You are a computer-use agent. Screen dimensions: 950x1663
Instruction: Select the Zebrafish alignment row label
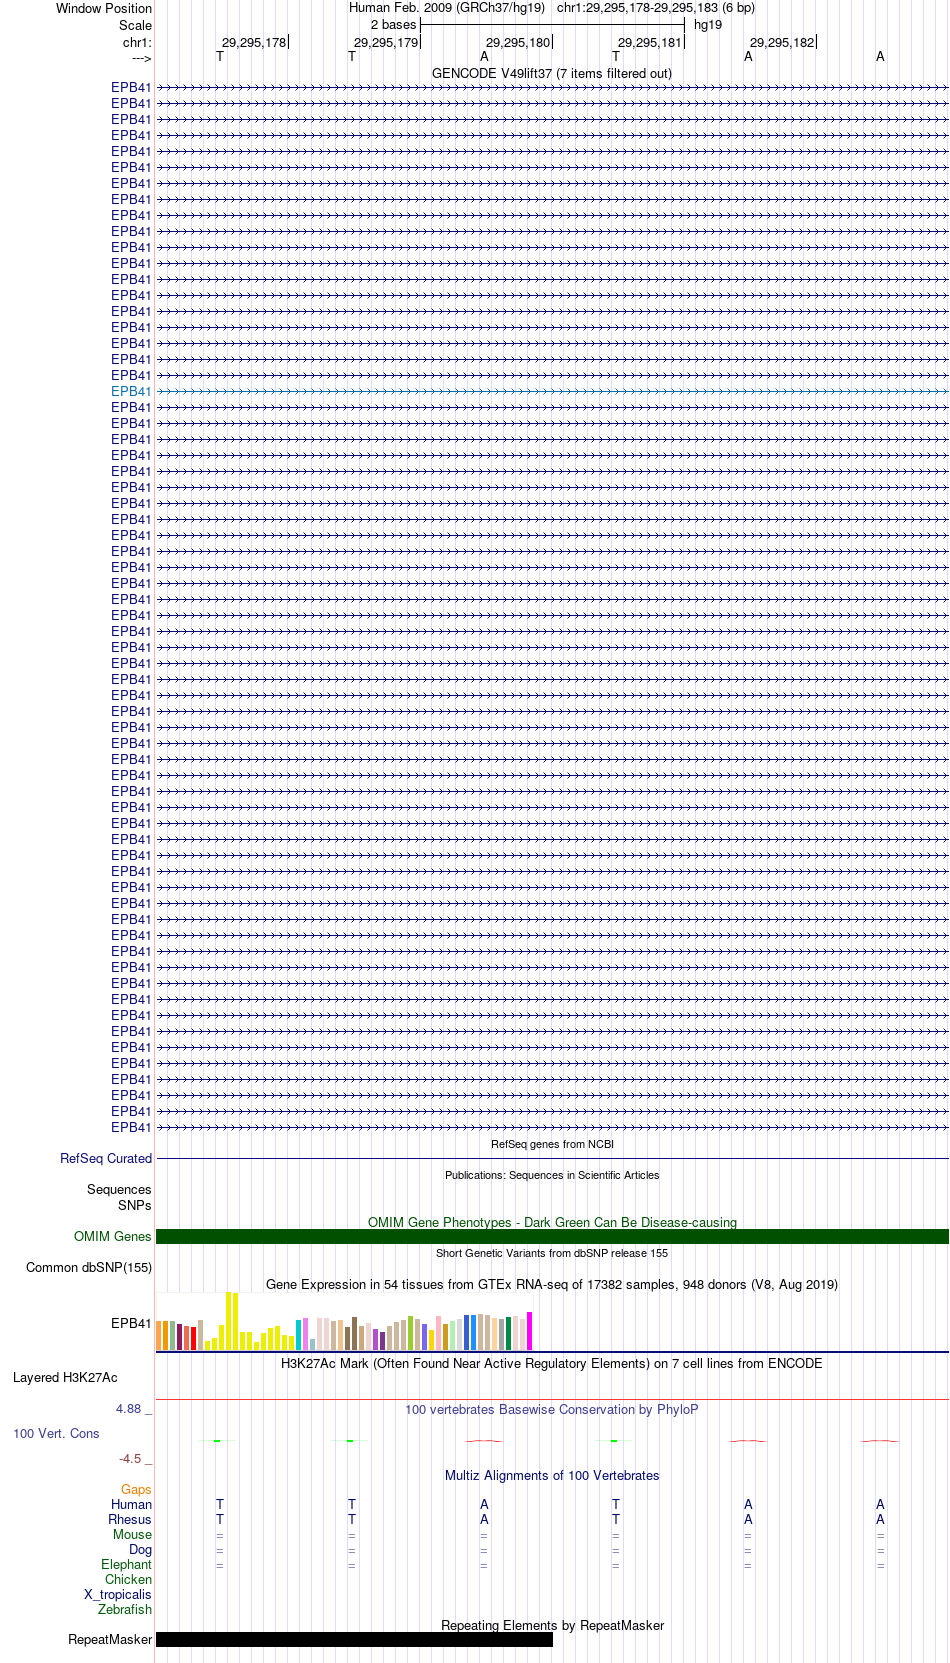pos(125,1610)
